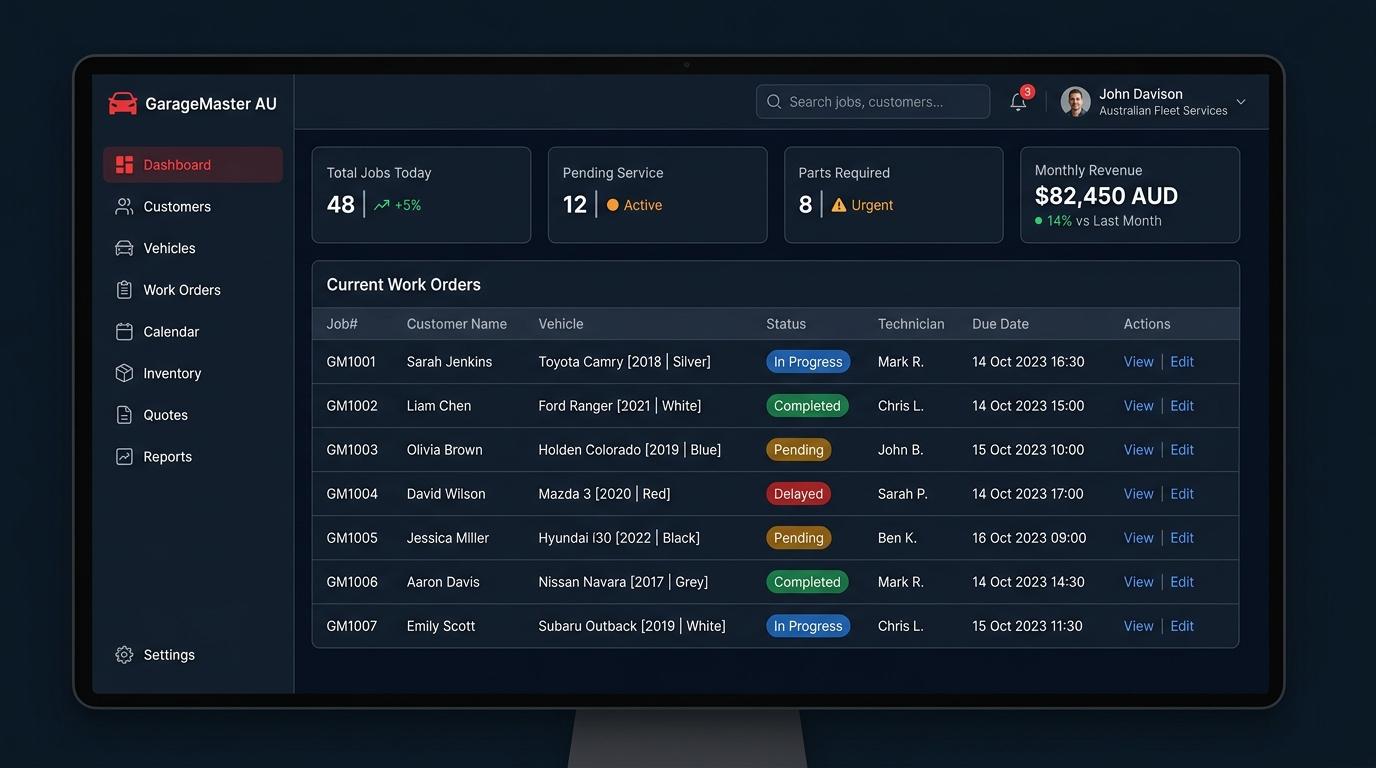View job GM1004 for David Wilson
Viewport: 1376px width, 768px height.
[1139, 494]
